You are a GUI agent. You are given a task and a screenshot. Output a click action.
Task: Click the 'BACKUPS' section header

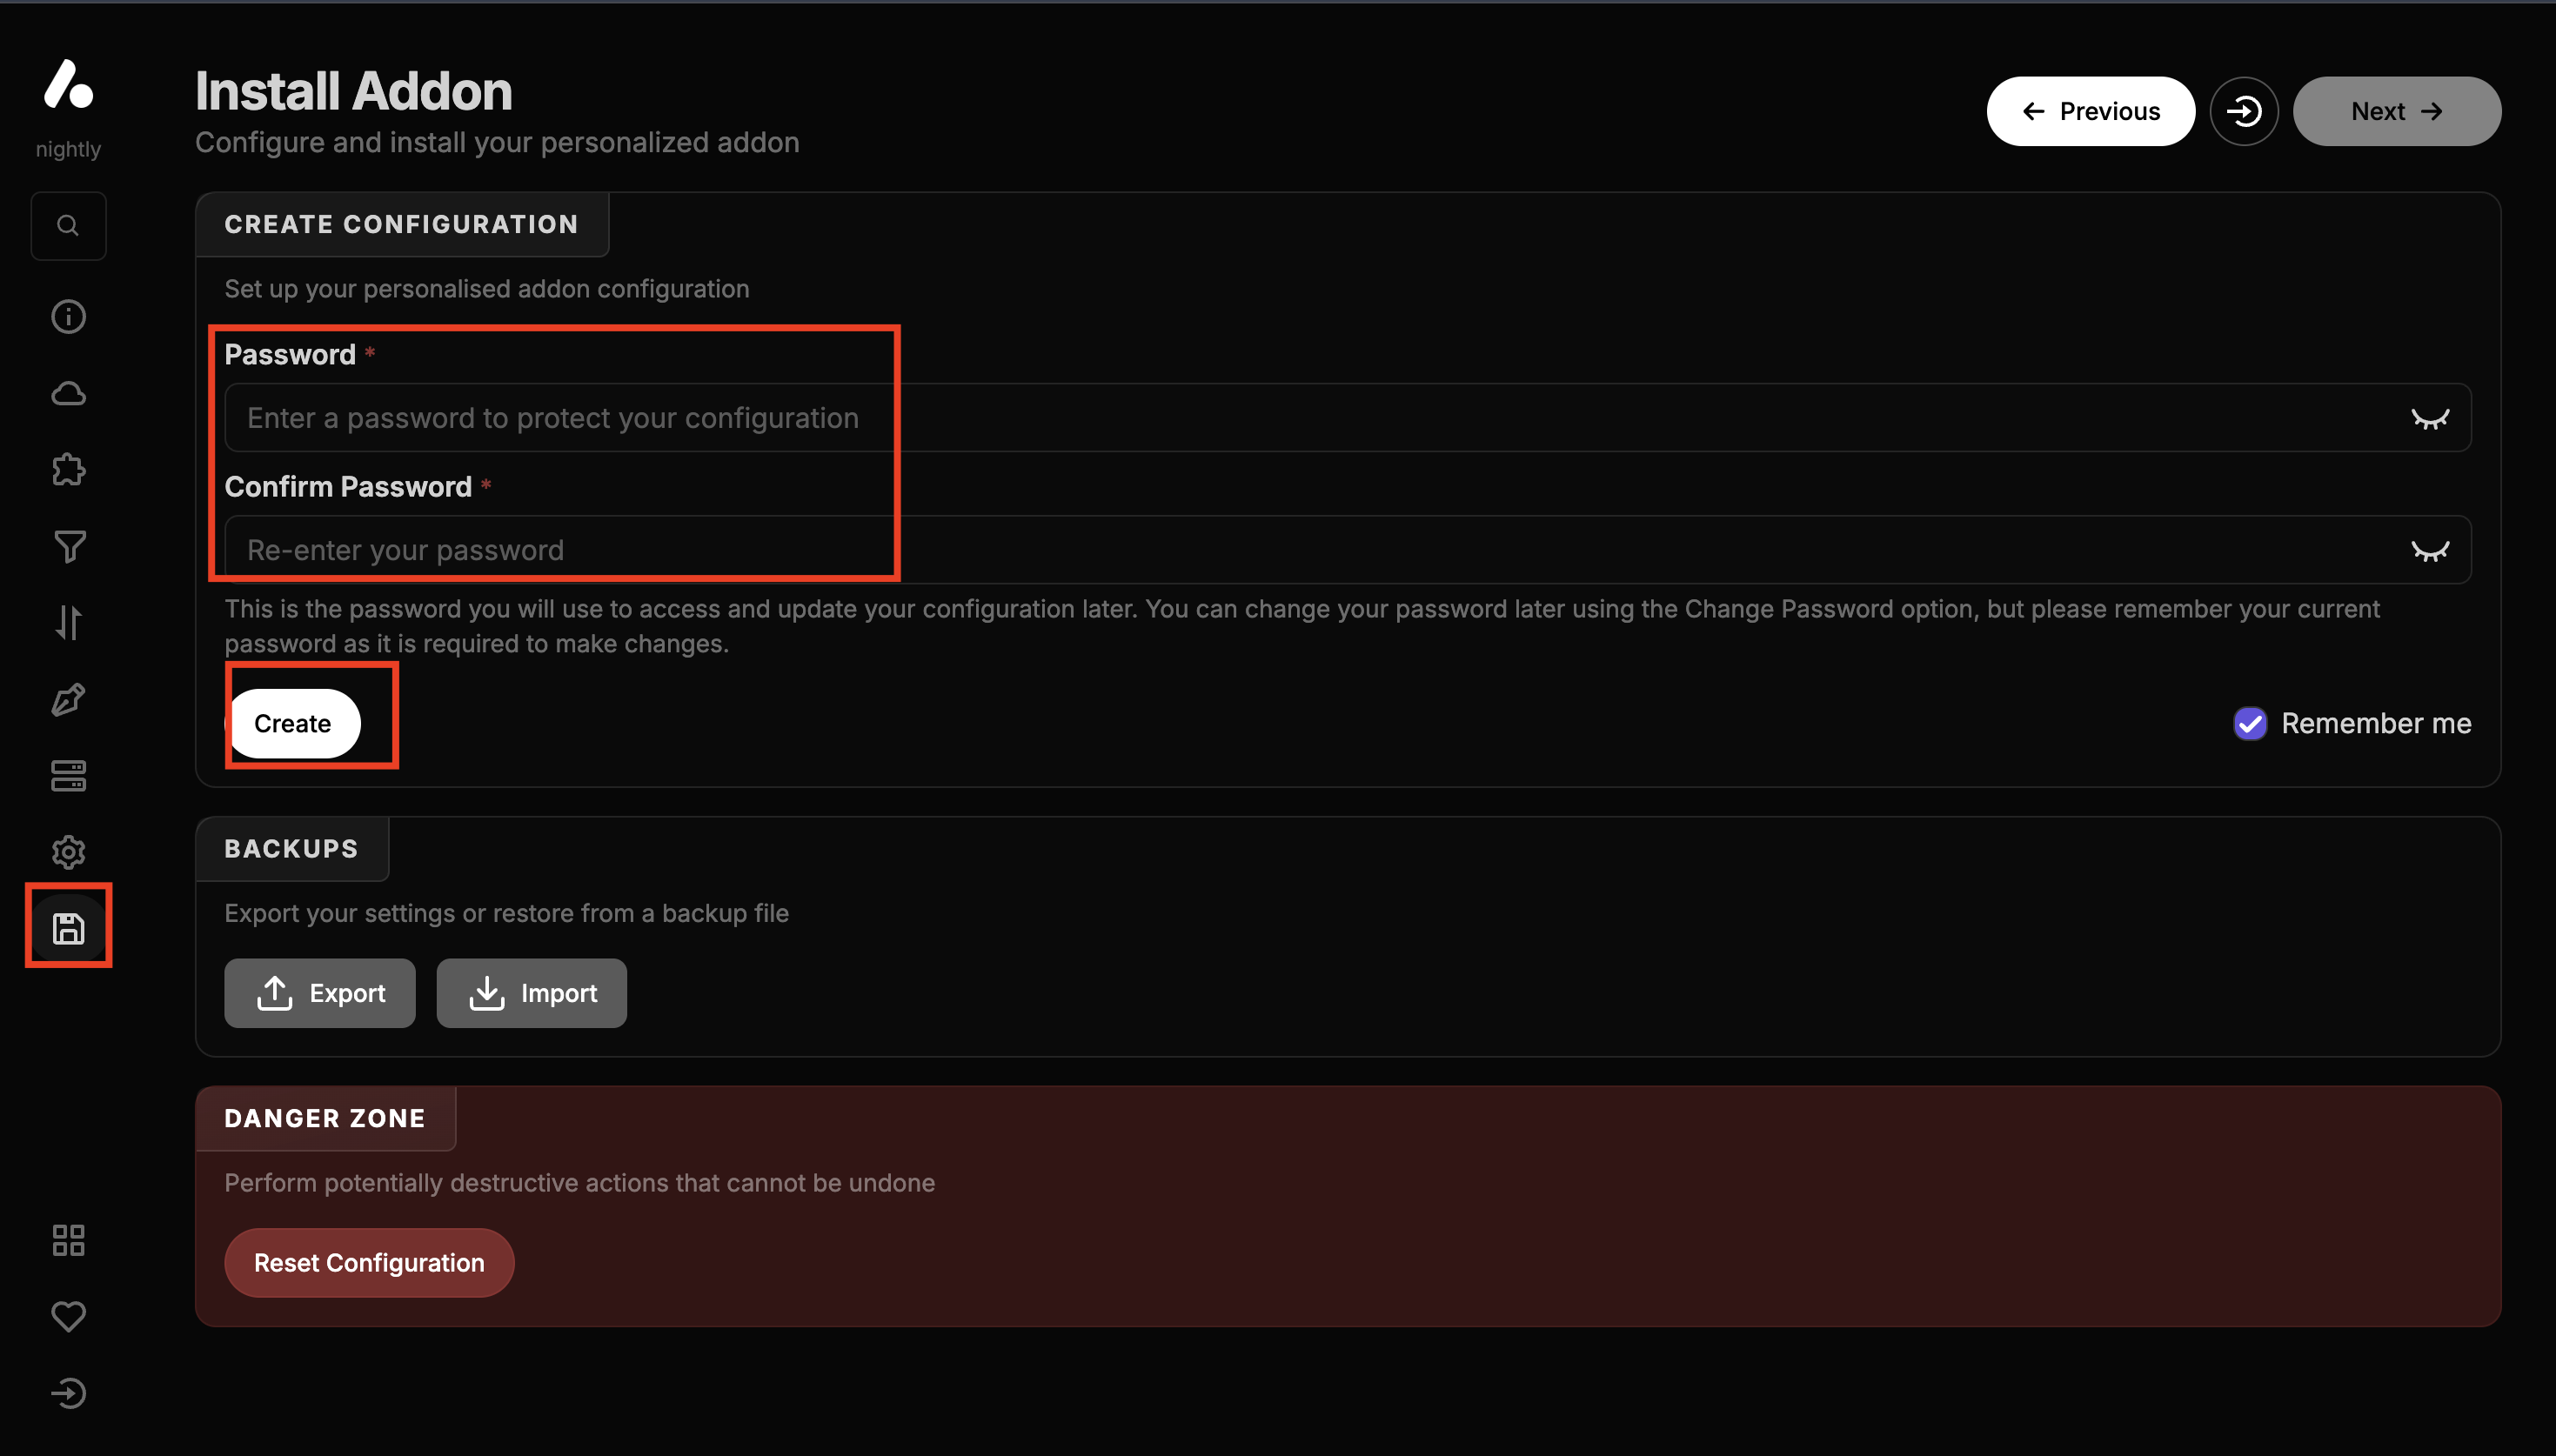[292, 848]
